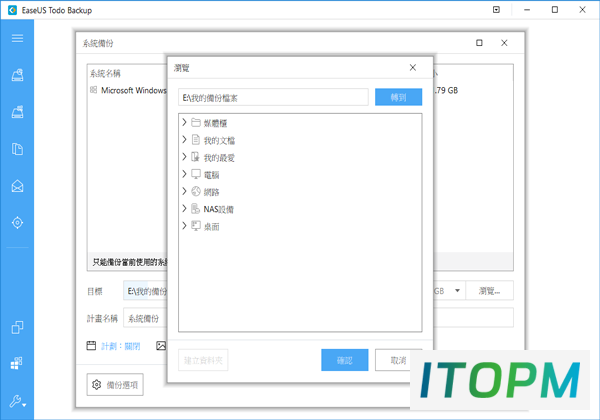600x420 pixels.
Task: Open the system clone blocks icon
Action: pyautogui.click(x=16, y=363)
